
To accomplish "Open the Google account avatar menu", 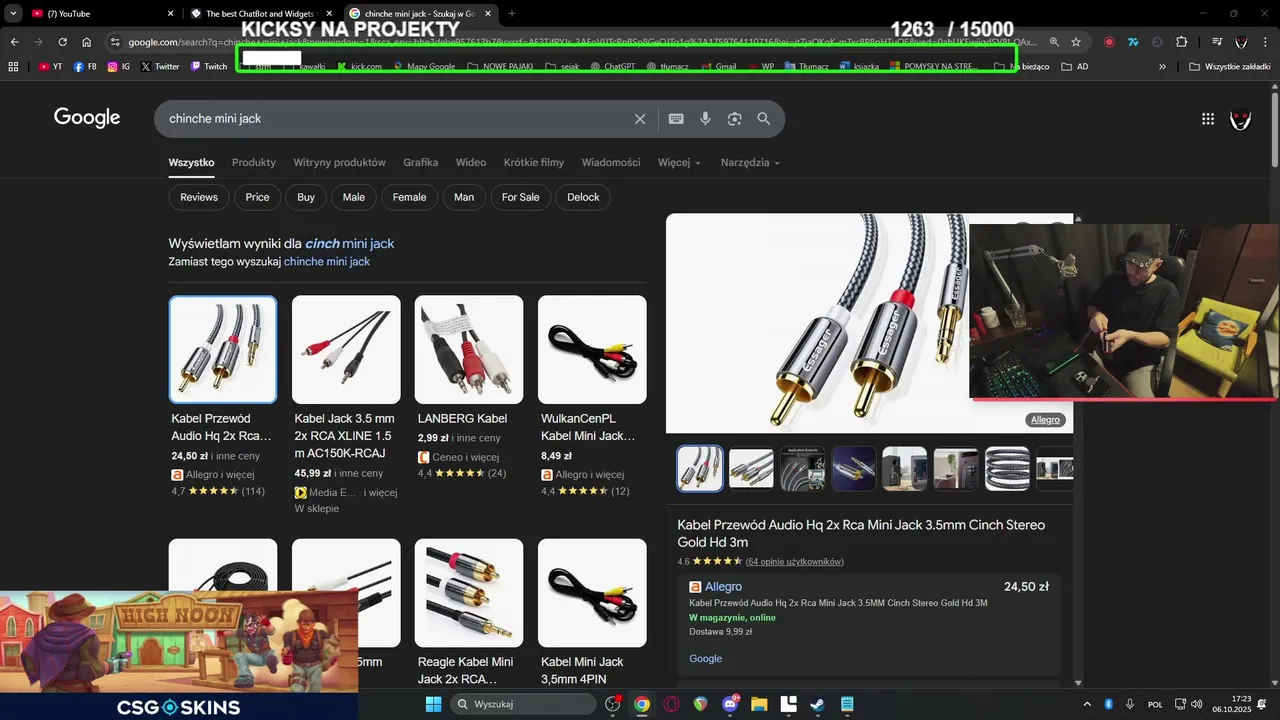I will (1240, 119).
